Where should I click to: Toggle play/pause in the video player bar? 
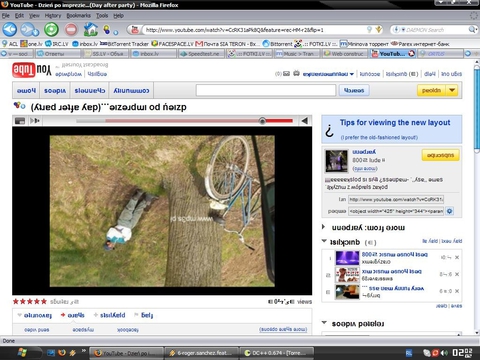click(x=35, y=121)
